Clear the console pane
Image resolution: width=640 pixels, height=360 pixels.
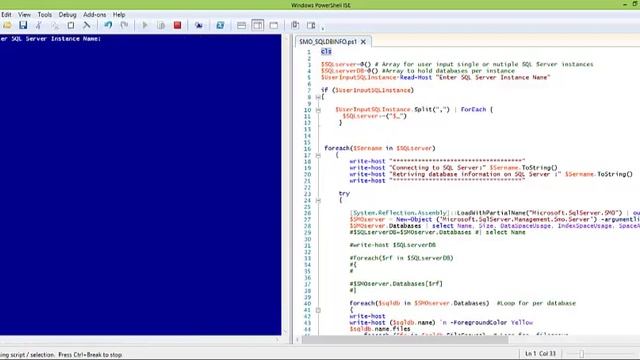click(87, 25)
